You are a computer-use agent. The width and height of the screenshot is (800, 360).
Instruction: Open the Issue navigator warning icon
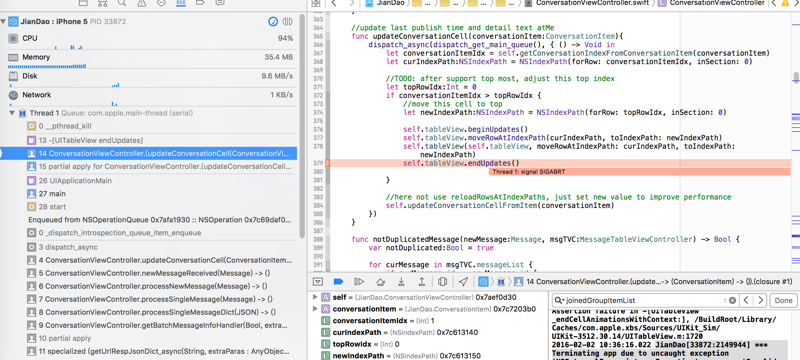pos(141,3)
